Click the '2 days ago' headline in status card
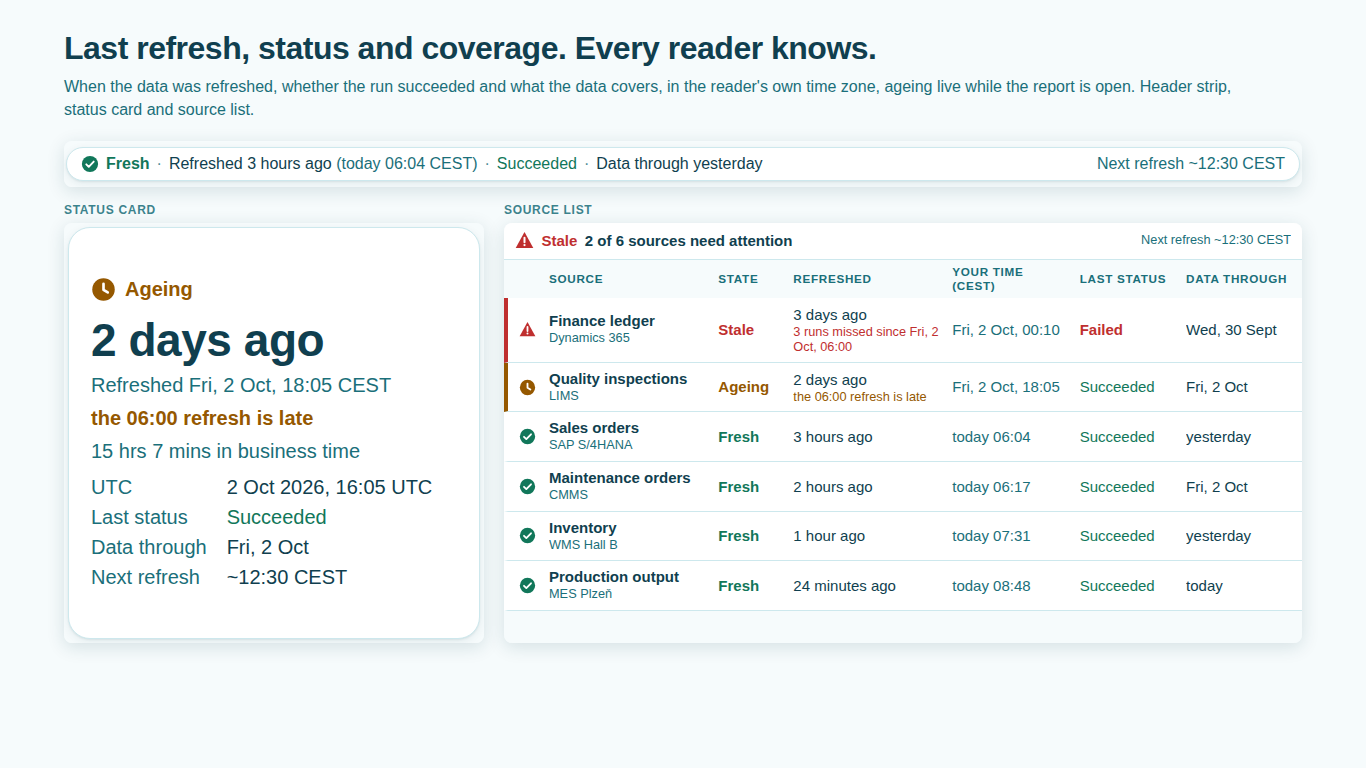 point(208,340)
